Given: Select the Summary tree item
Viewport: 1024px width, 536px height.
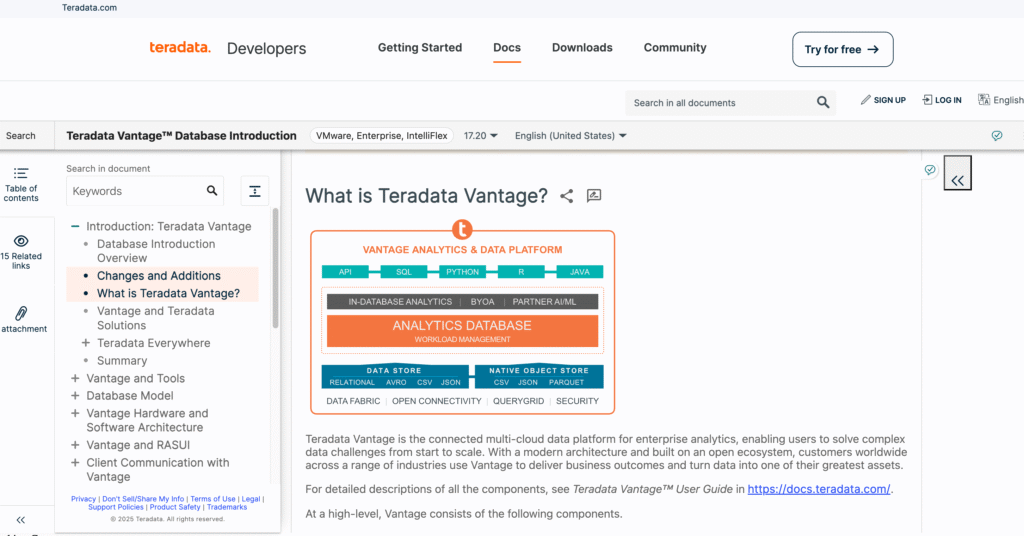Looking at the screenshot, I should tap(122, 360).
